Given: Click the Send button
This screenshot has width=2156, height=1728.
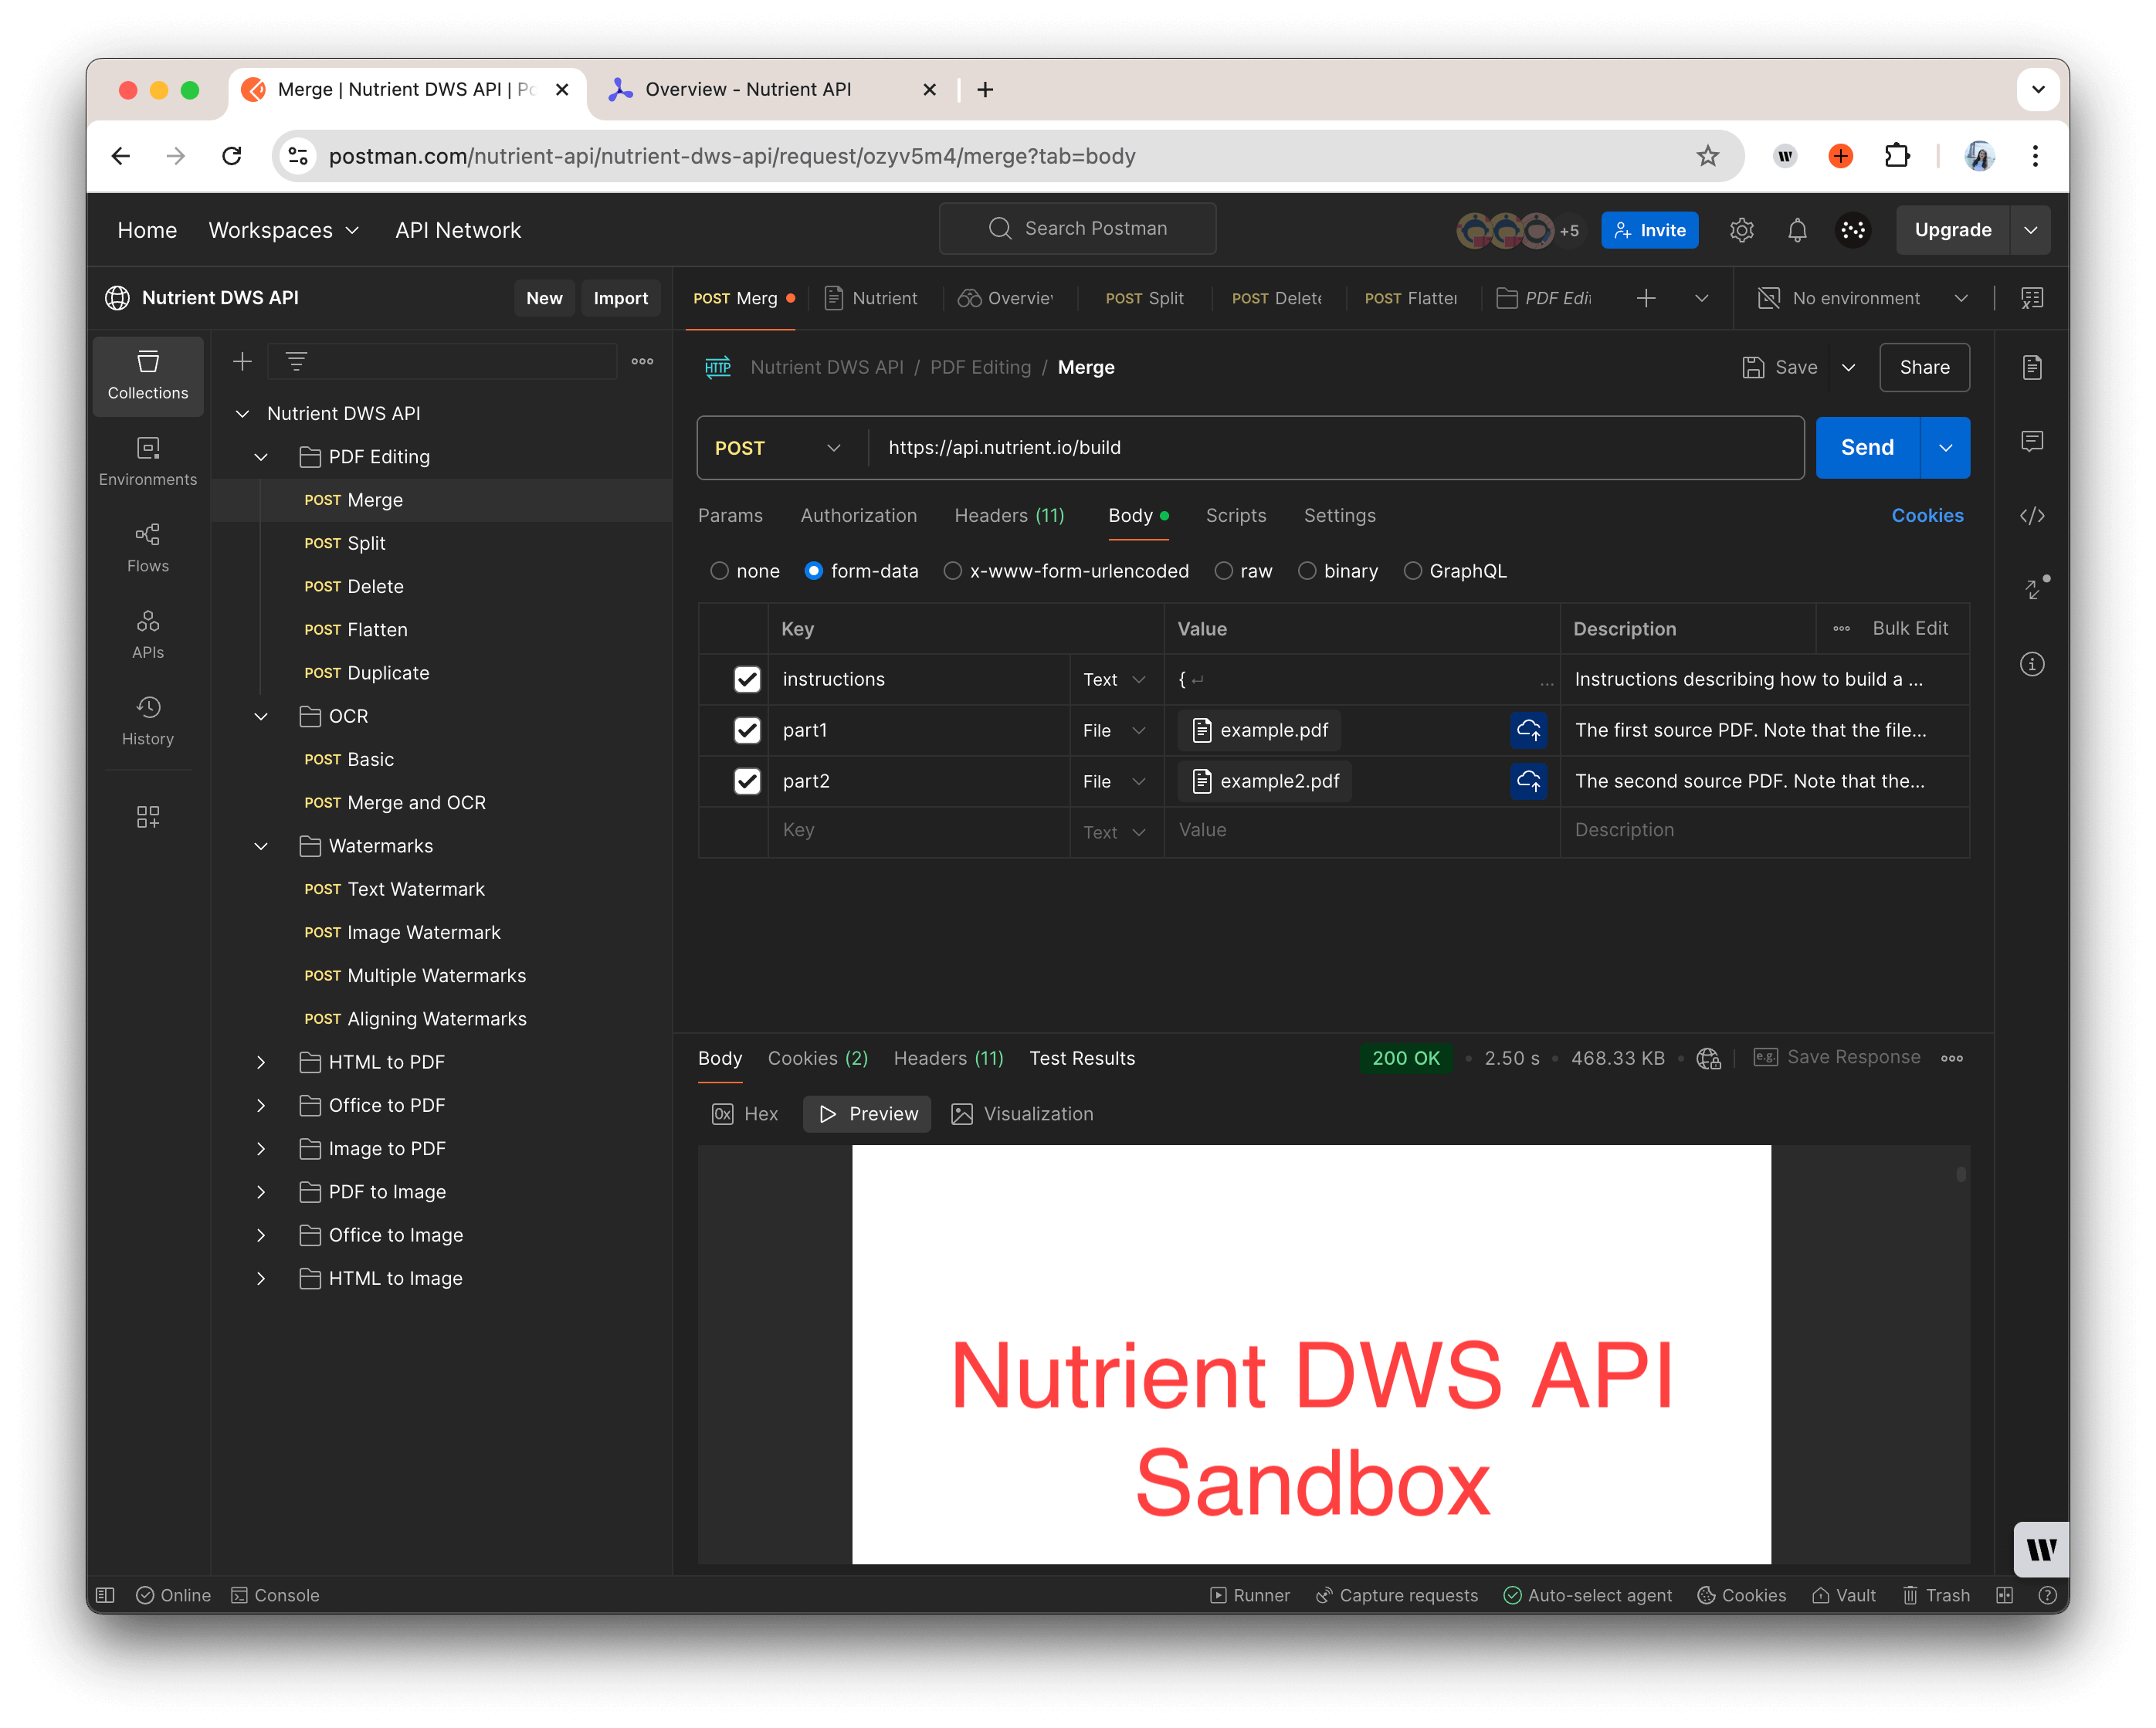Looking at the screenshot, I should click(x=1866, y=448).
